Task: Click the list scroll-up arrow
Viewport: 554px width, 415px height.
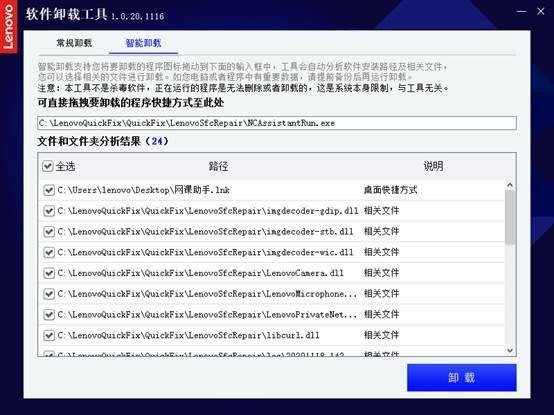Action: (510, 185)
